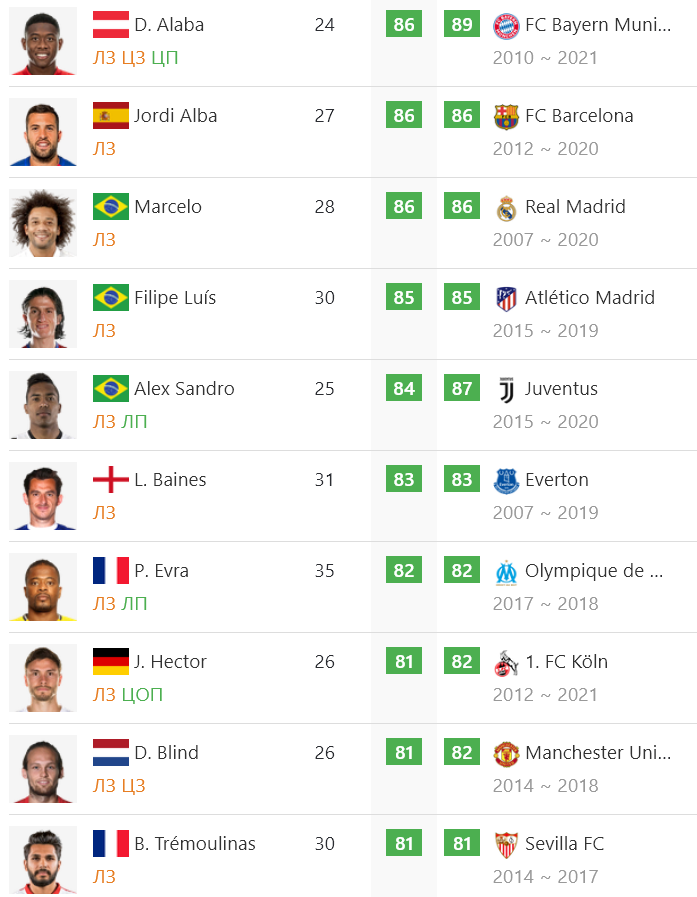697x897 pixels.
Task: Click the Austrian flag next to D. Alaba
Action: pyautogui.click(x=110, y=25)
